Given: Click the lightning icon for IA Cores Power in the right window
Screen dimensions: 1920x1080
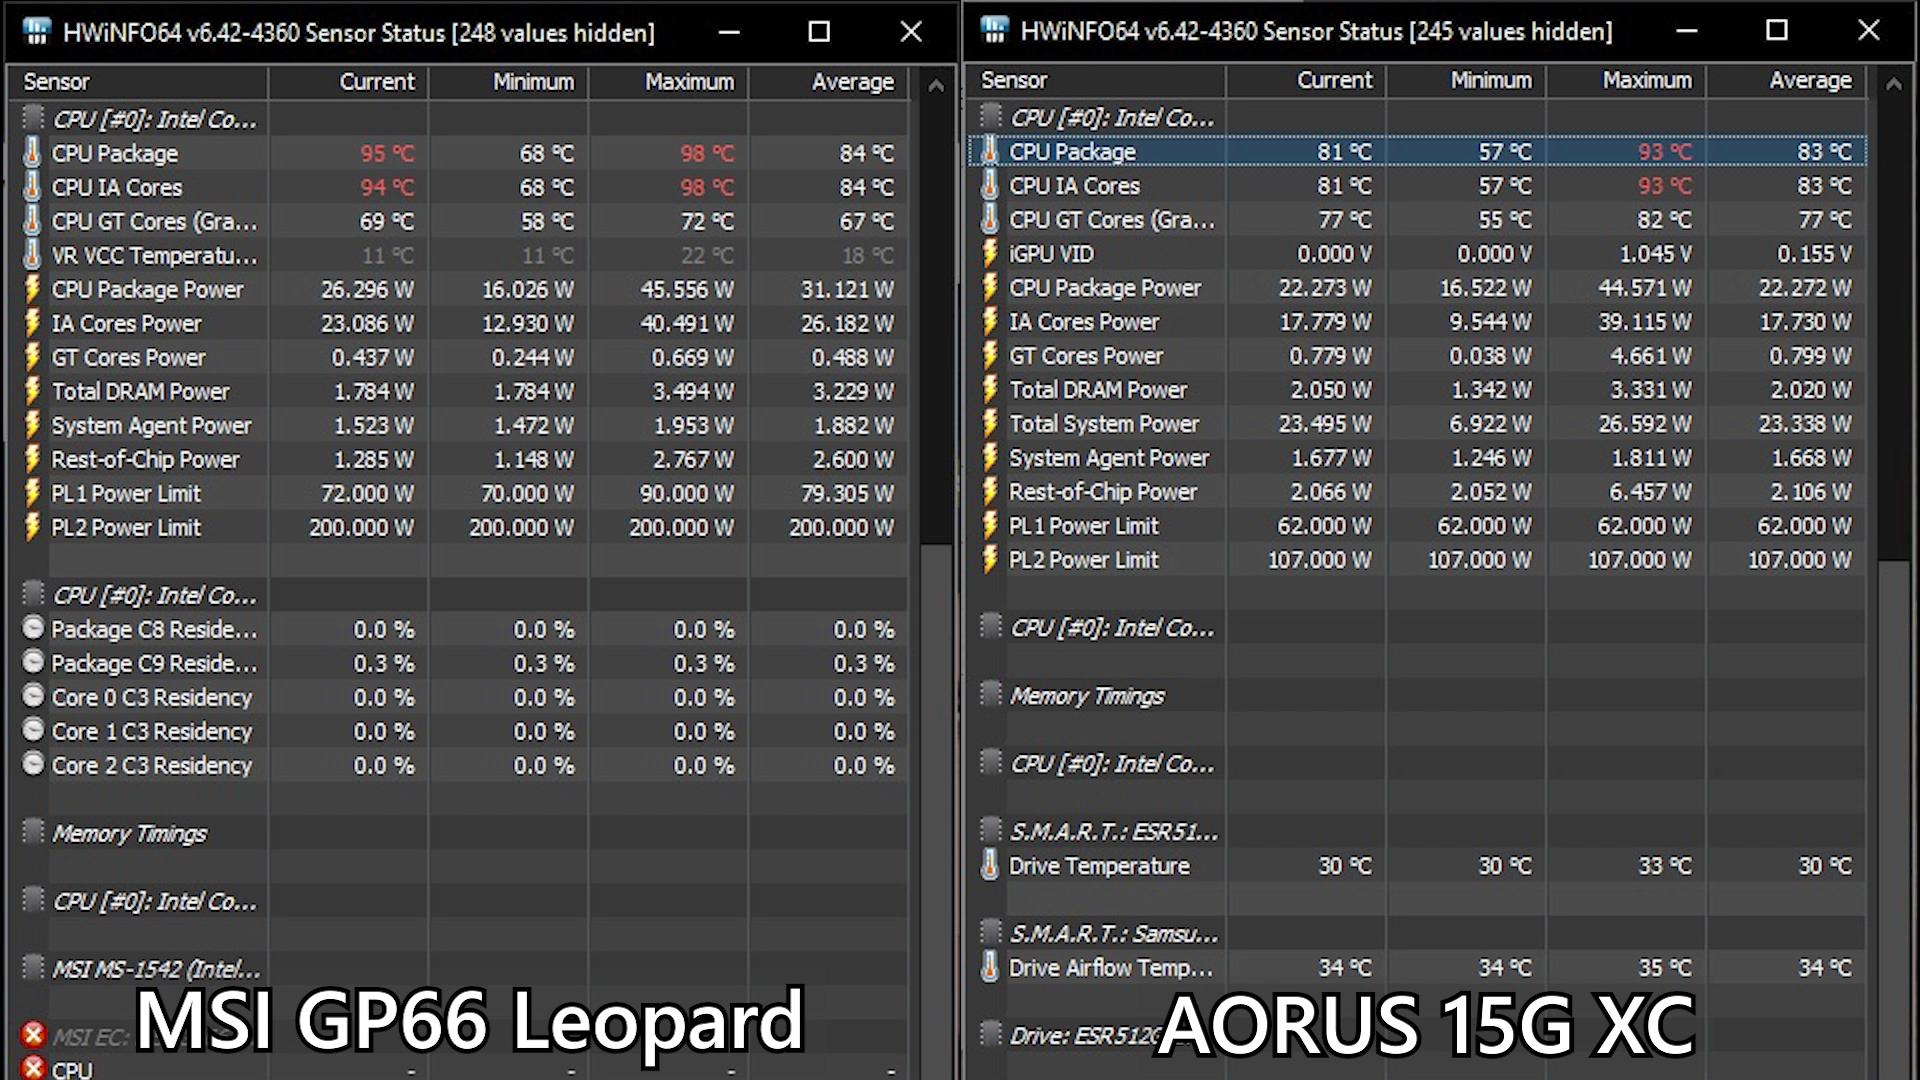Looking at the screenshot, I should click(990, 321).
